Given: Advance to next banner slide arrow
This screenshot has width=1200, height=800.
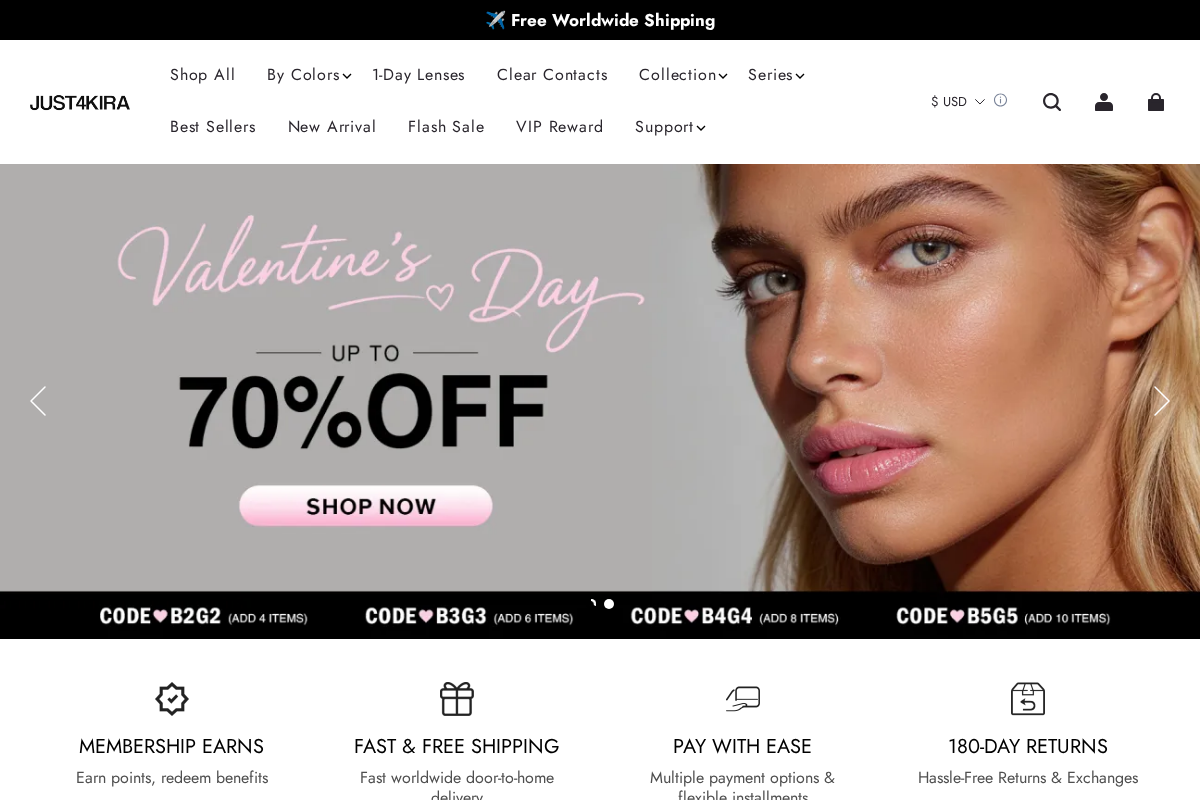Looking at the screenshot, I should 1161,401.
